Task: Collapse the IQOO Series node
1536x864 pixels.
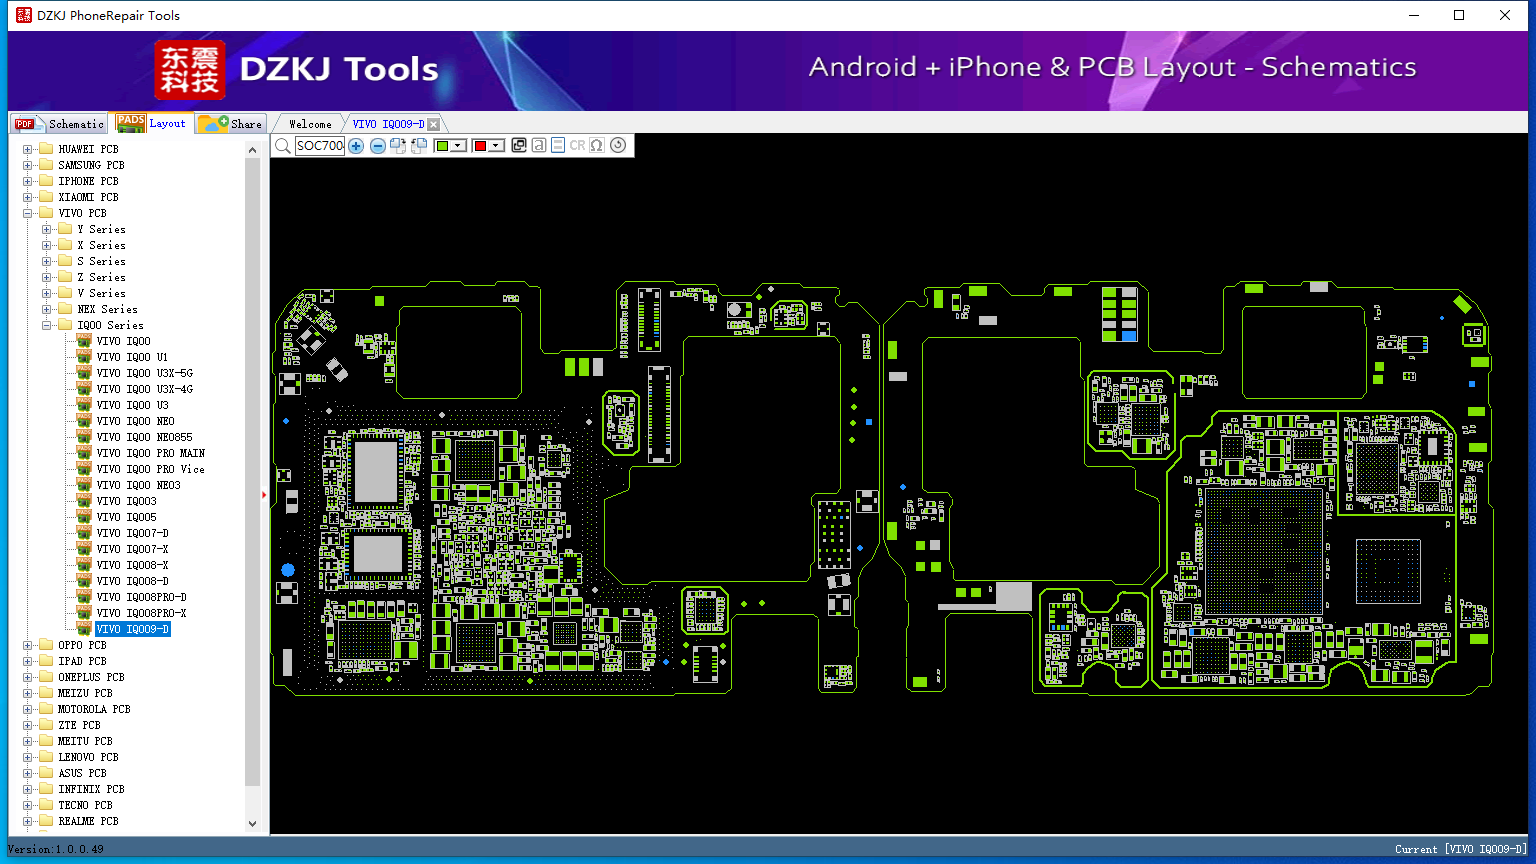Action: click(47, 325)
